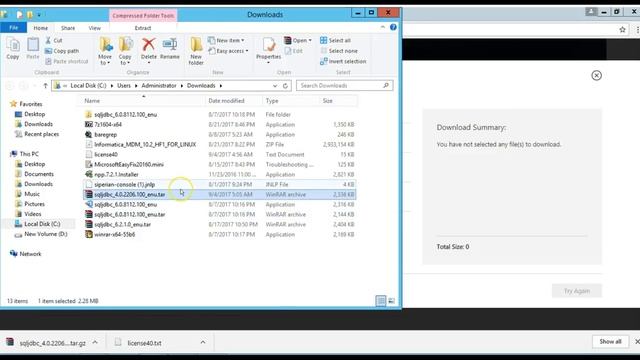Collapse the ribbon with the chevron arrow

(x=382, y=27)
